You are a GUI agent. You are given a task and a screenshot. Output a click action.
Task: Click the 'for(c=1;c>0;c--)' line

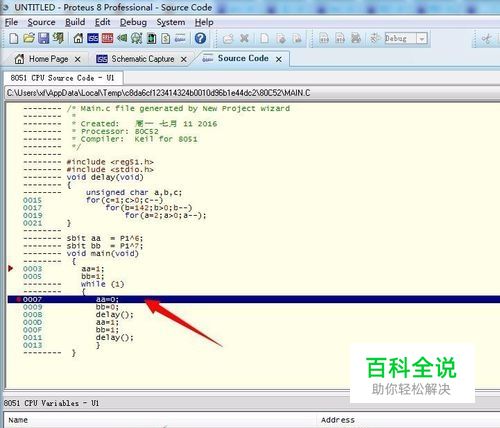tap(125, 200)
